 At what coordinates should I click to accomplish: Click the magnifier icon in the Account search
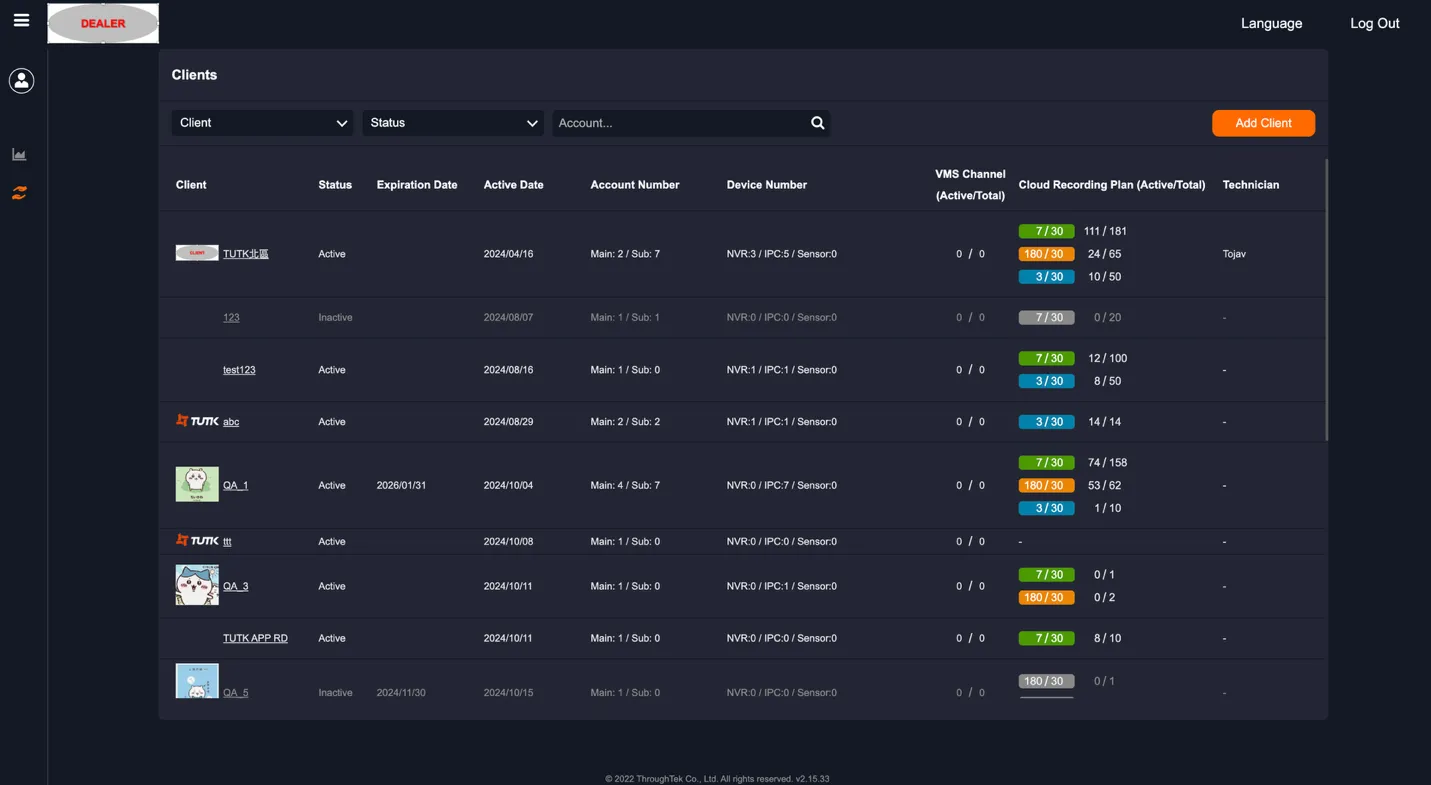click(x=817, y=122)
